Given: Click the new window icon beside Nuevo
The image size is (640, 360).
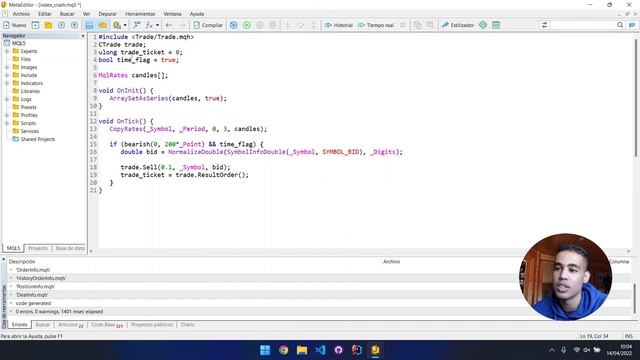Looking at the screenshot, I should point(36,25).
